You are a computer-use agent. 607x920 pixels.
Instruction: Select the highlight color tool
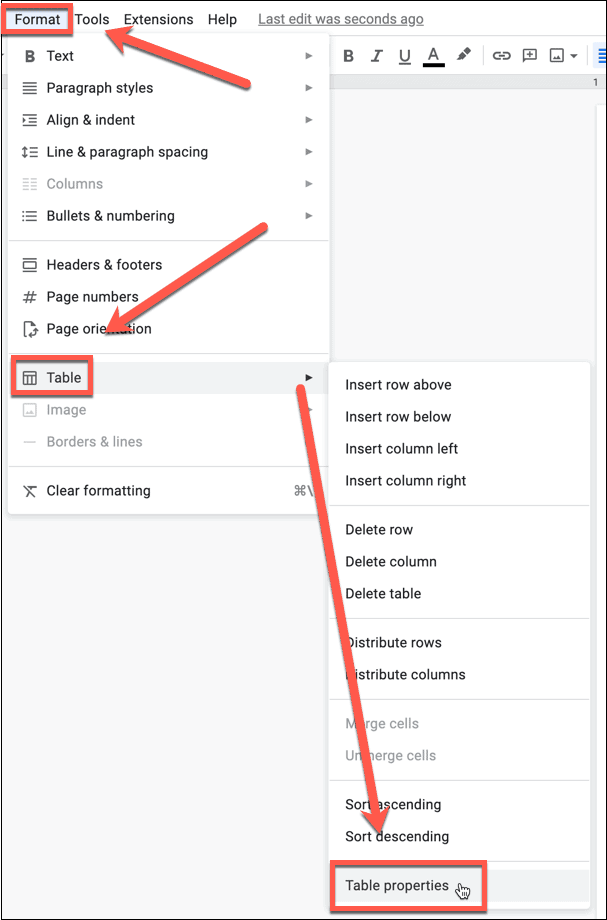[465, 56]
